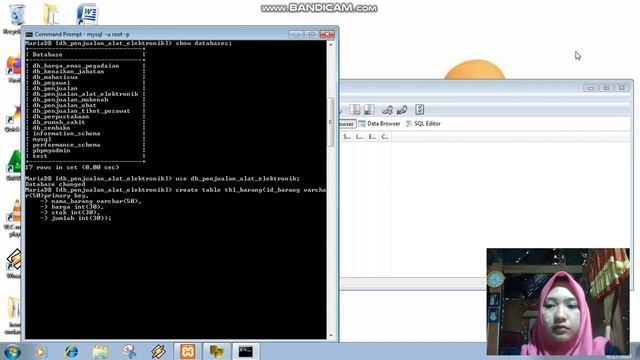
Task: Click the 'Database changed' message line
Action: click(x=55, y=184)
